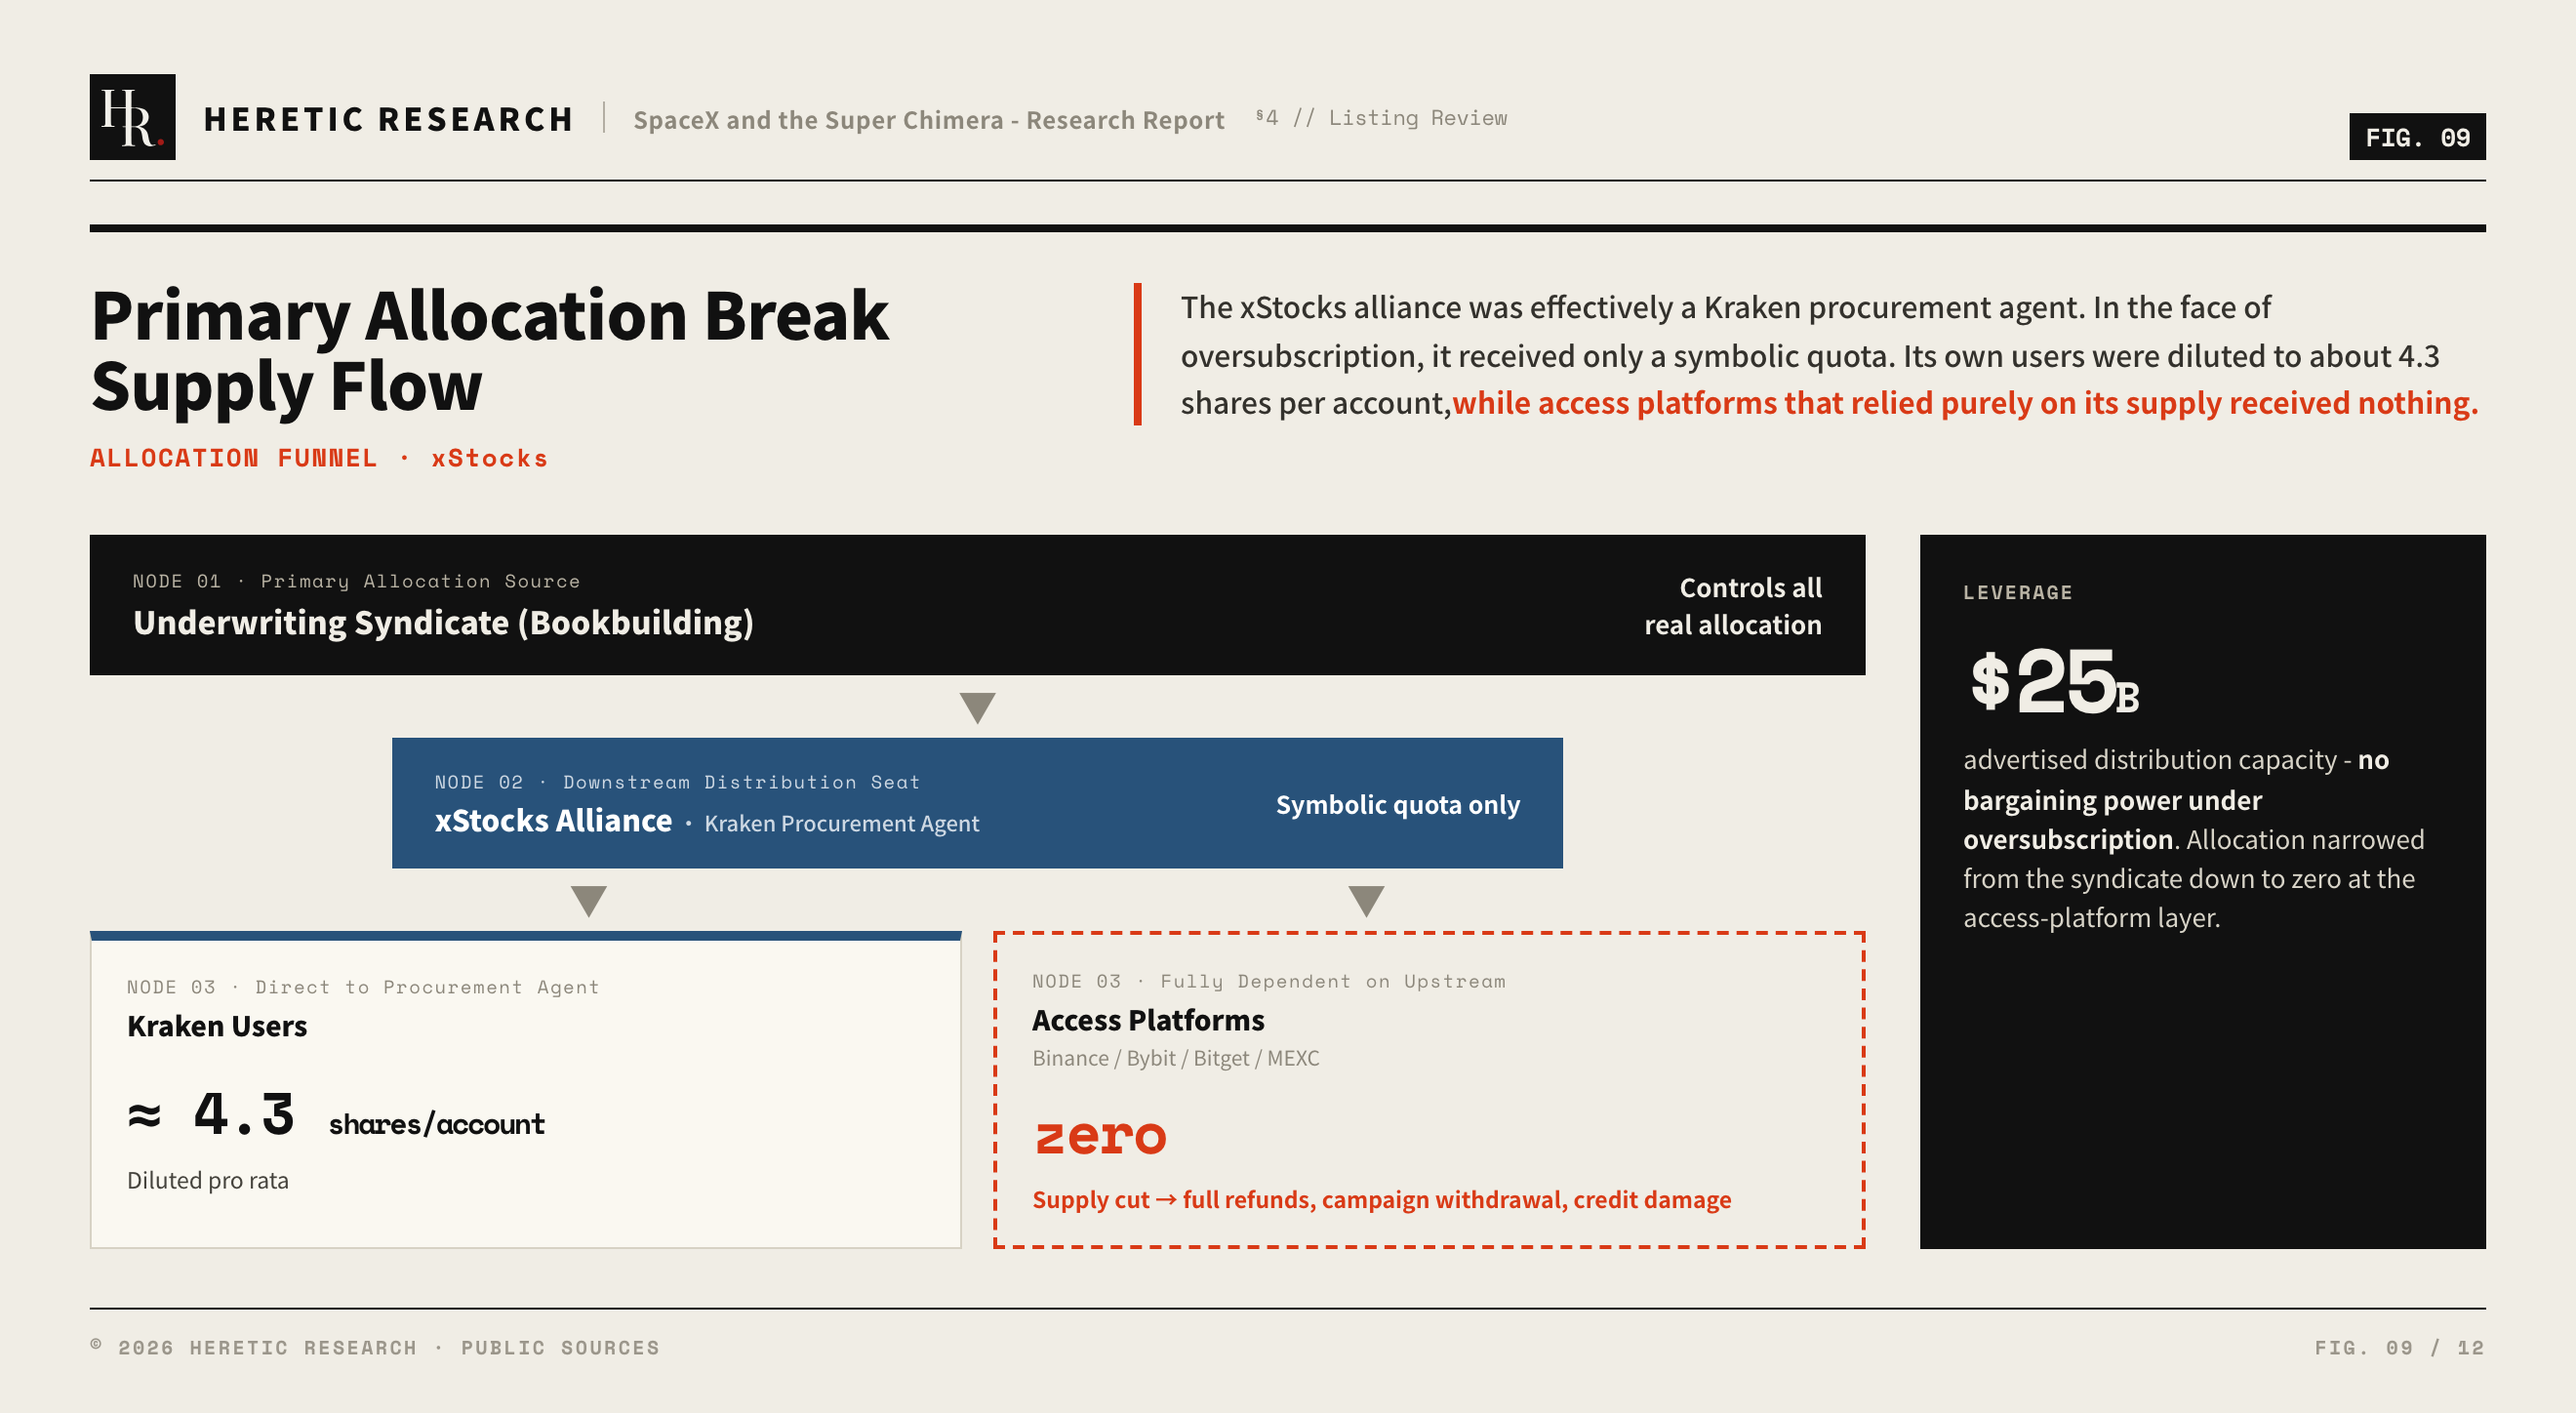Click the red "ALLOCATION FUNNEL · xStocks" tagline

319,458
